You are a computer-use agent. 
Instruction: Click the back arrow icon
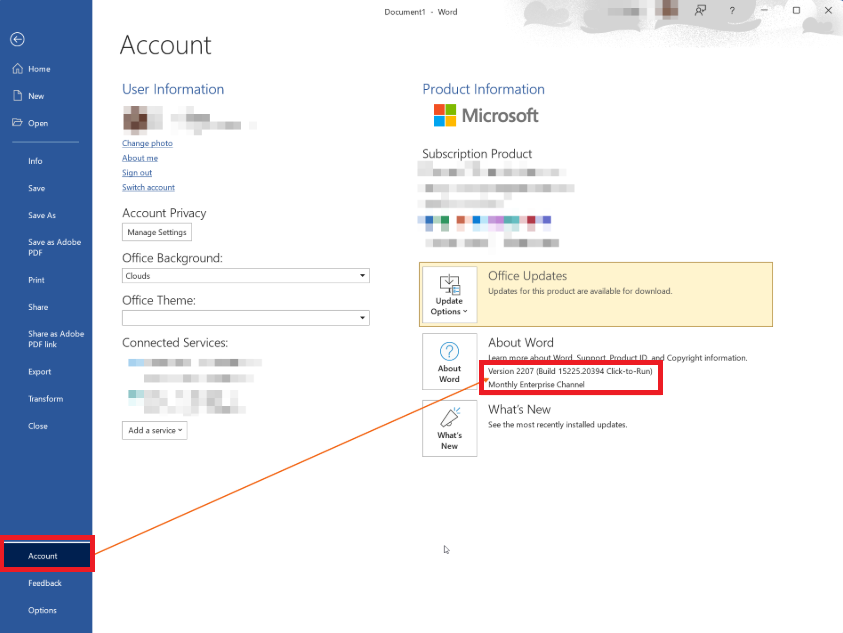17,39
